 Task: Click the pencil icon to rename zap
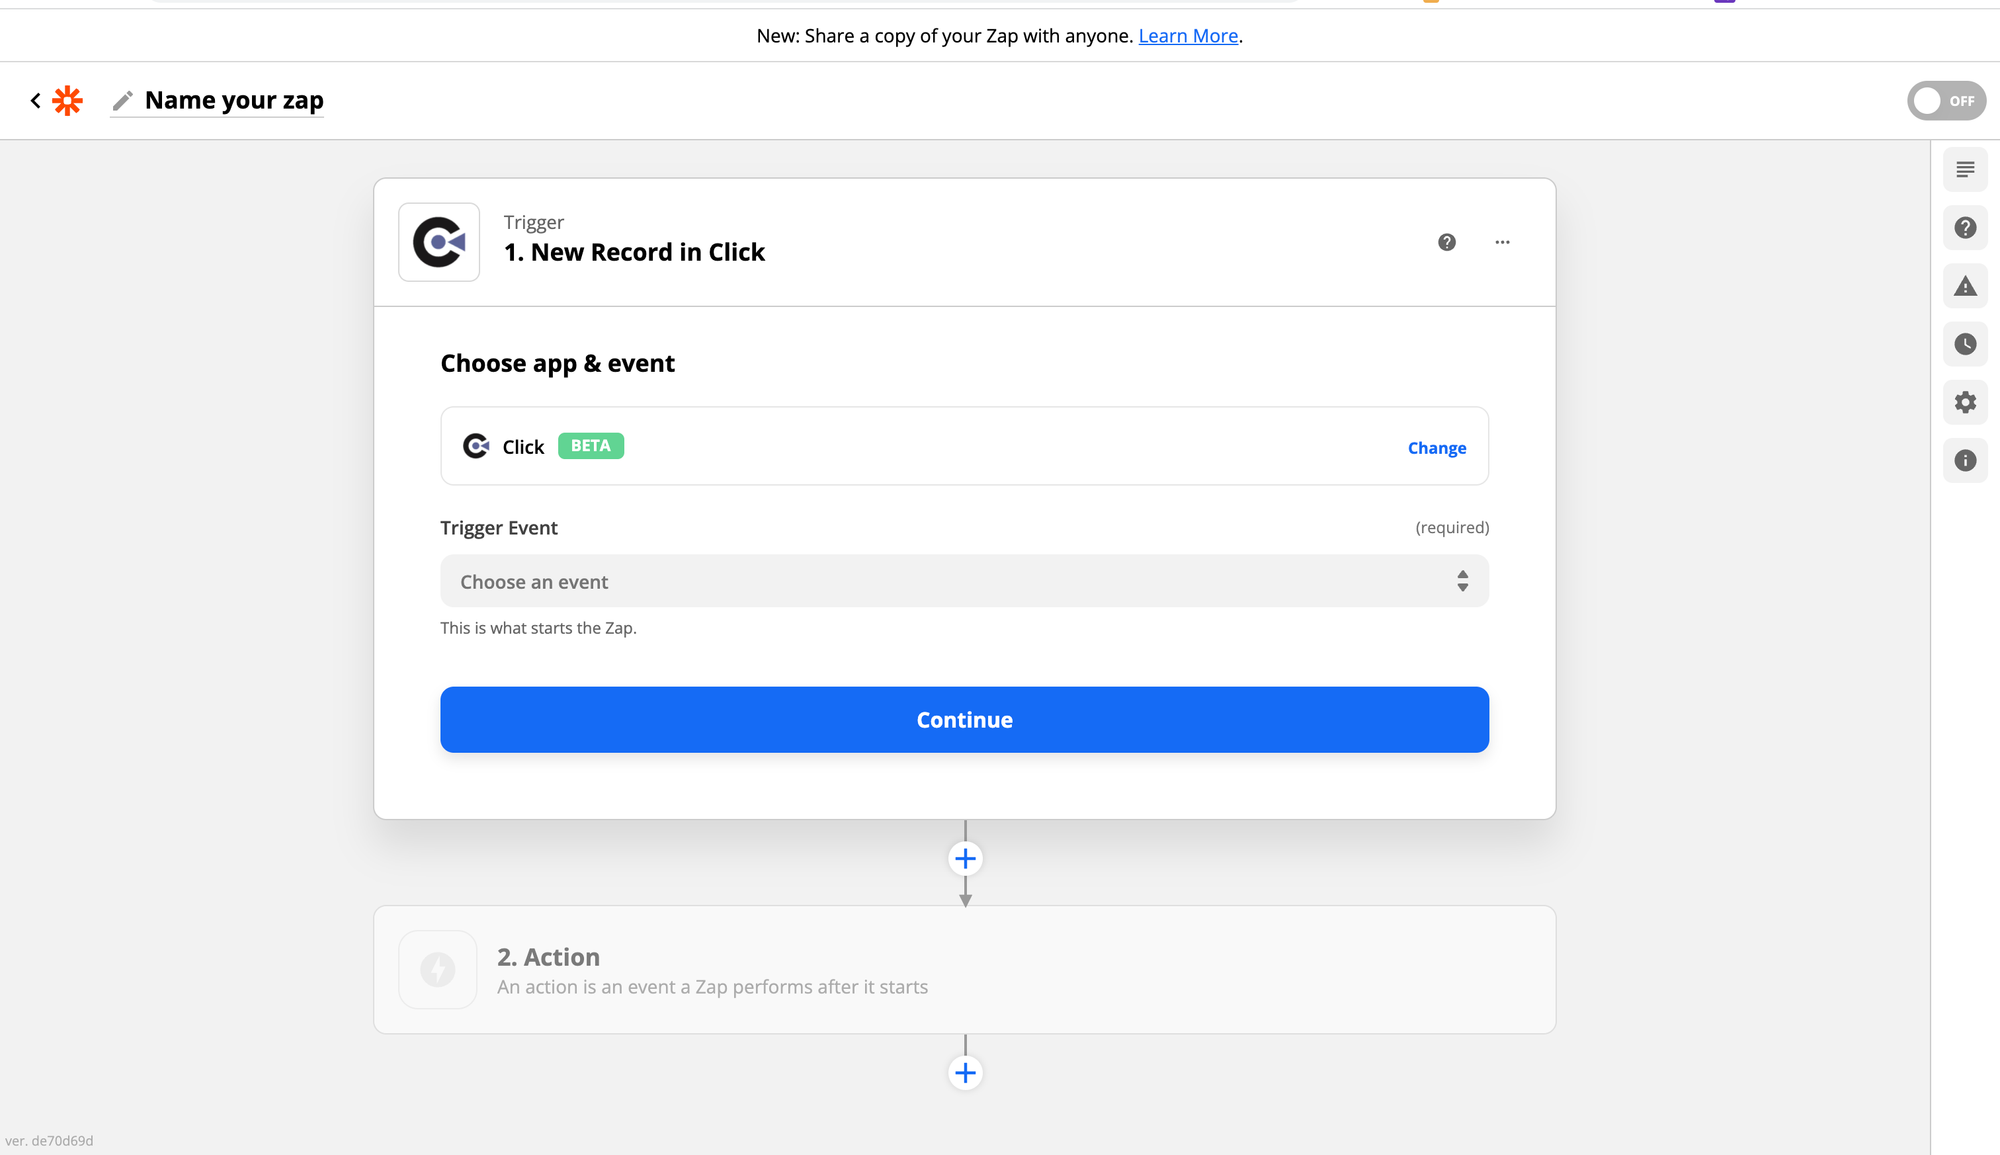coord(122,100)
